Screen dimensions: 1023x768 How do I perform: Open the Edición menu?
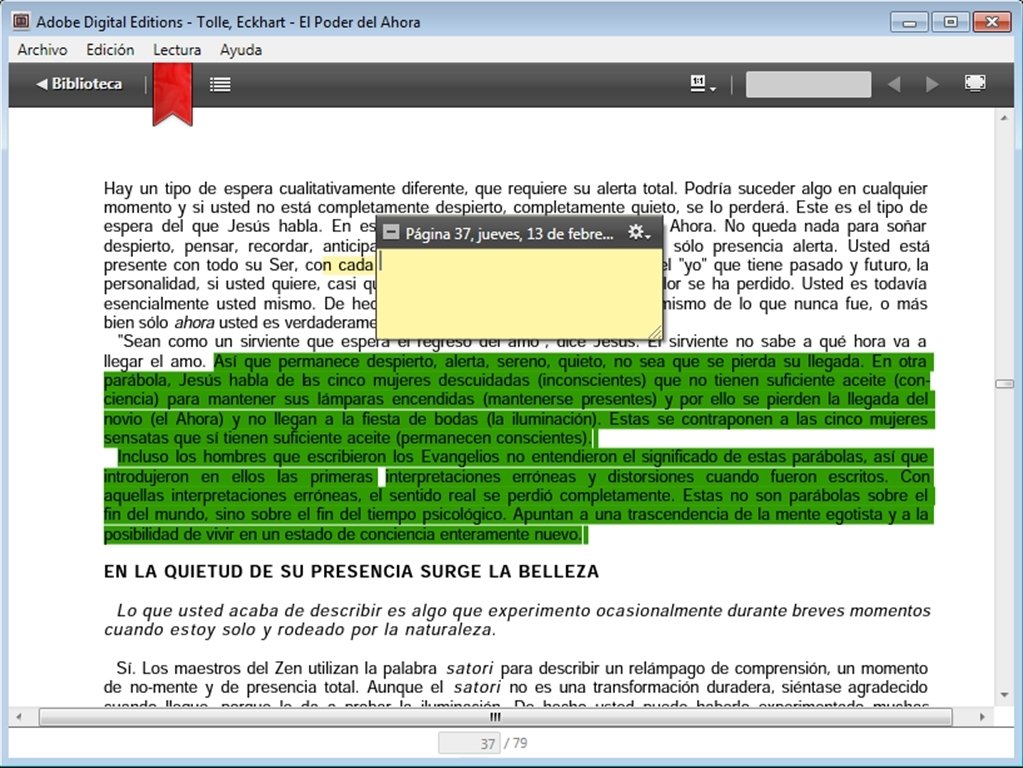coord(110,50)
